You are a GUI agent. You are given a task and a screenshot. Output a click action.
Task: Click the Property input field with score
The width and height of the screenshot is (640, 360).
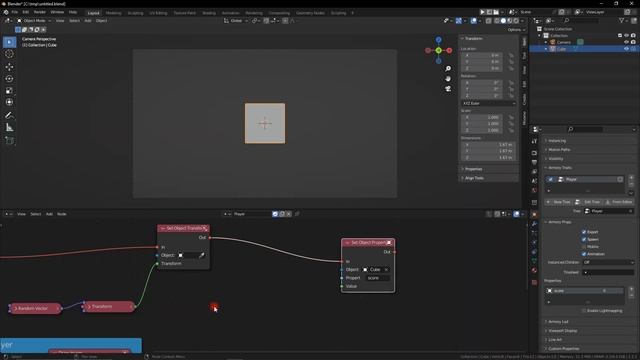(x=377, y=278)
